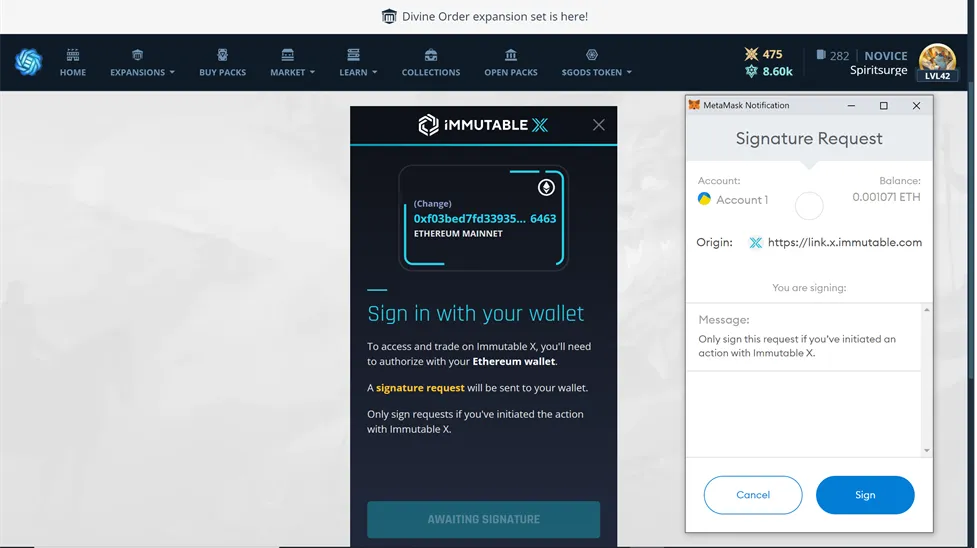Click the Expansions icon in navbar

pos(138,55)
